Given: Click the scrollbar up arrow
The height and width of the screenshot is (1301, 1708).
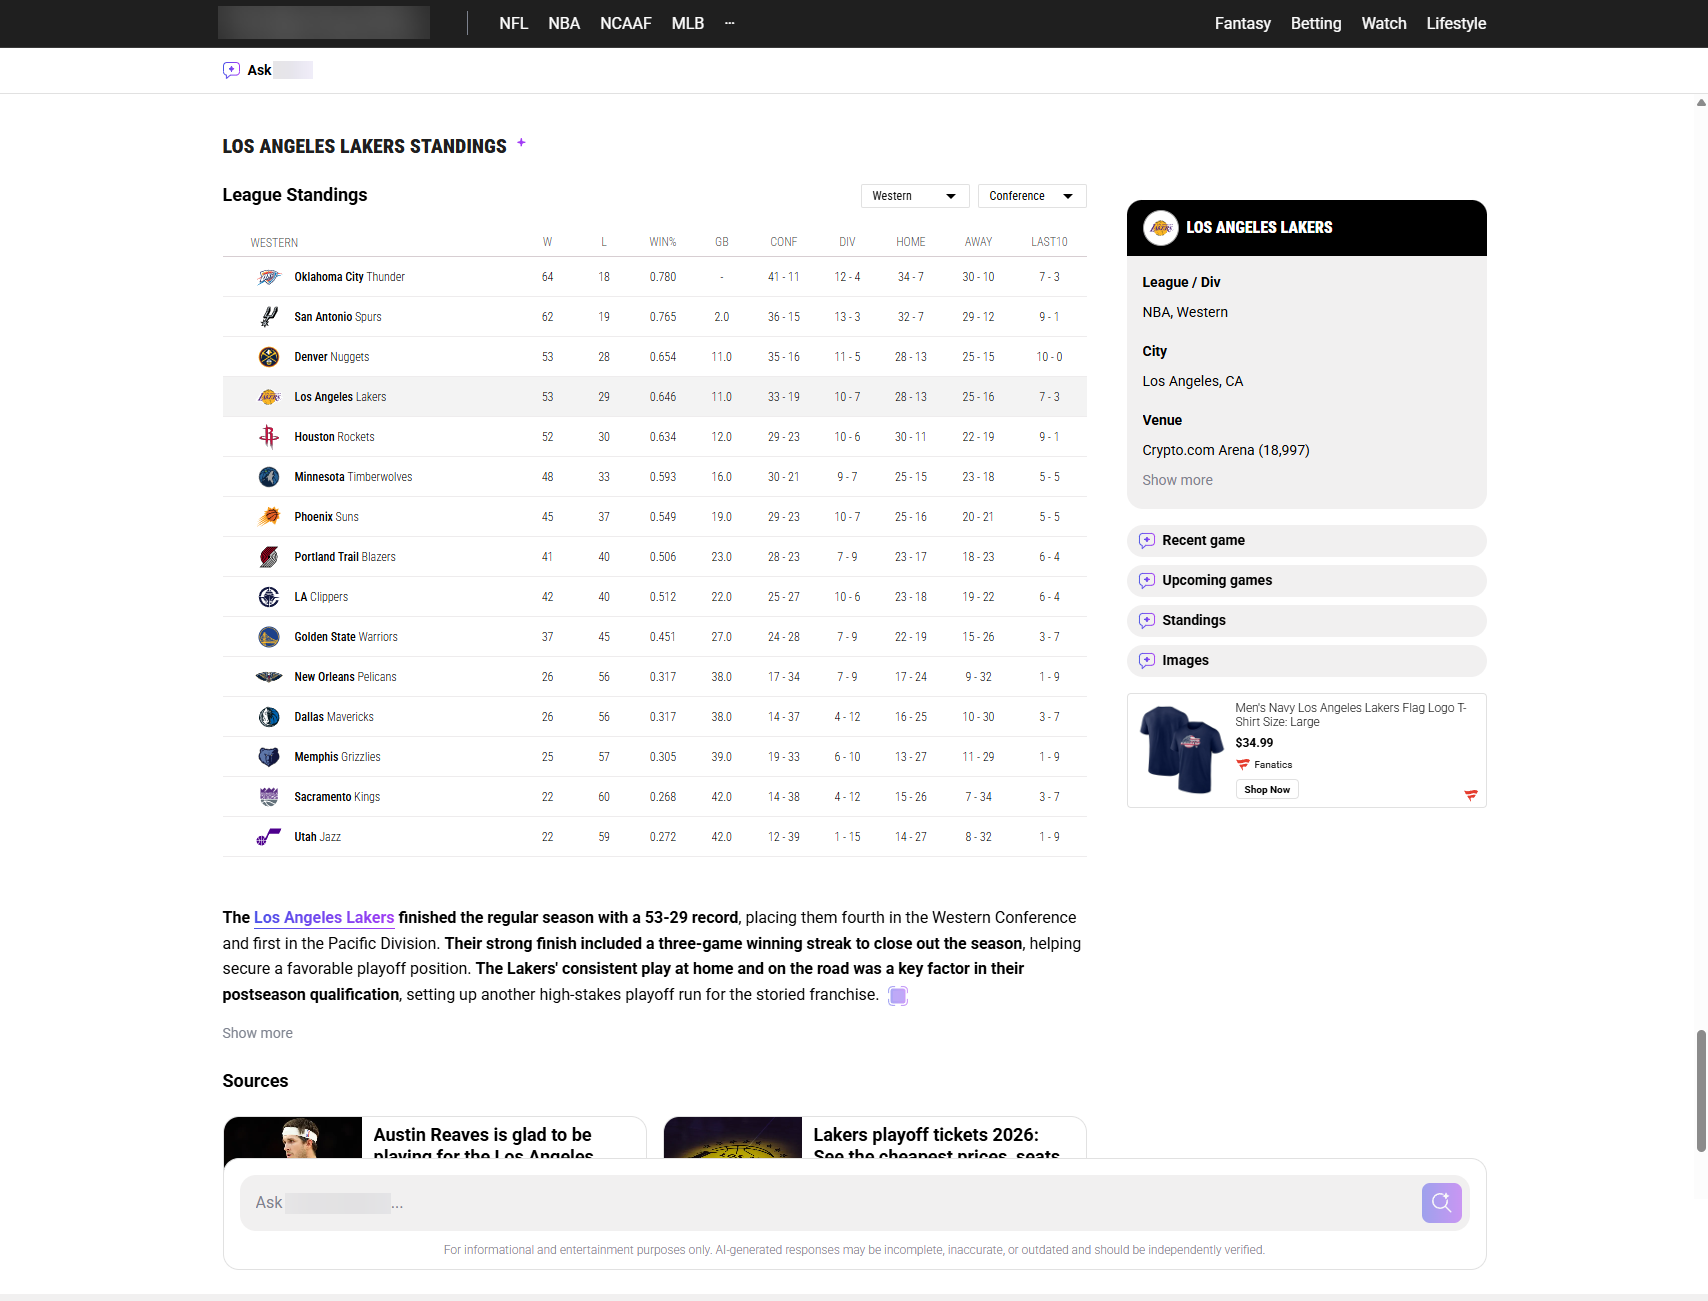Looking at the screenshot, I should click(1701, 102).
